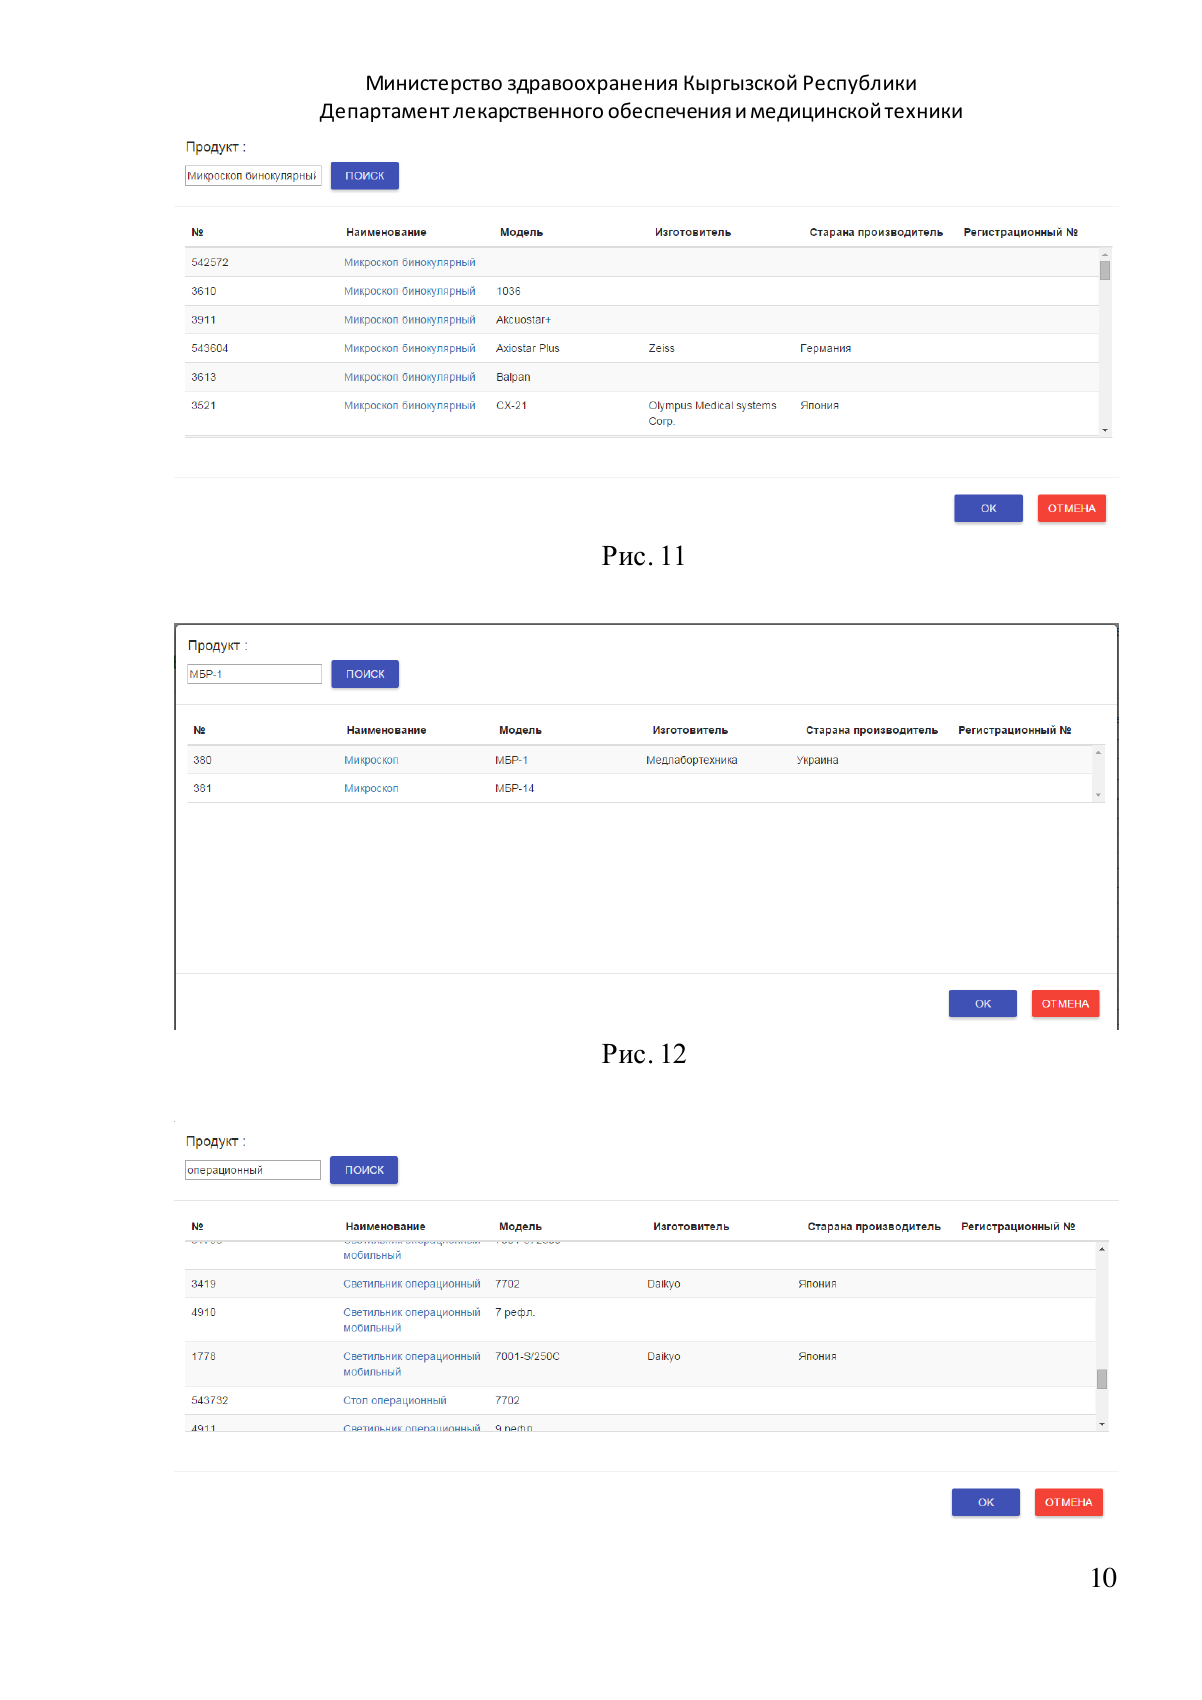Open Стол операционный link in row 543732

coord(395,1400)
